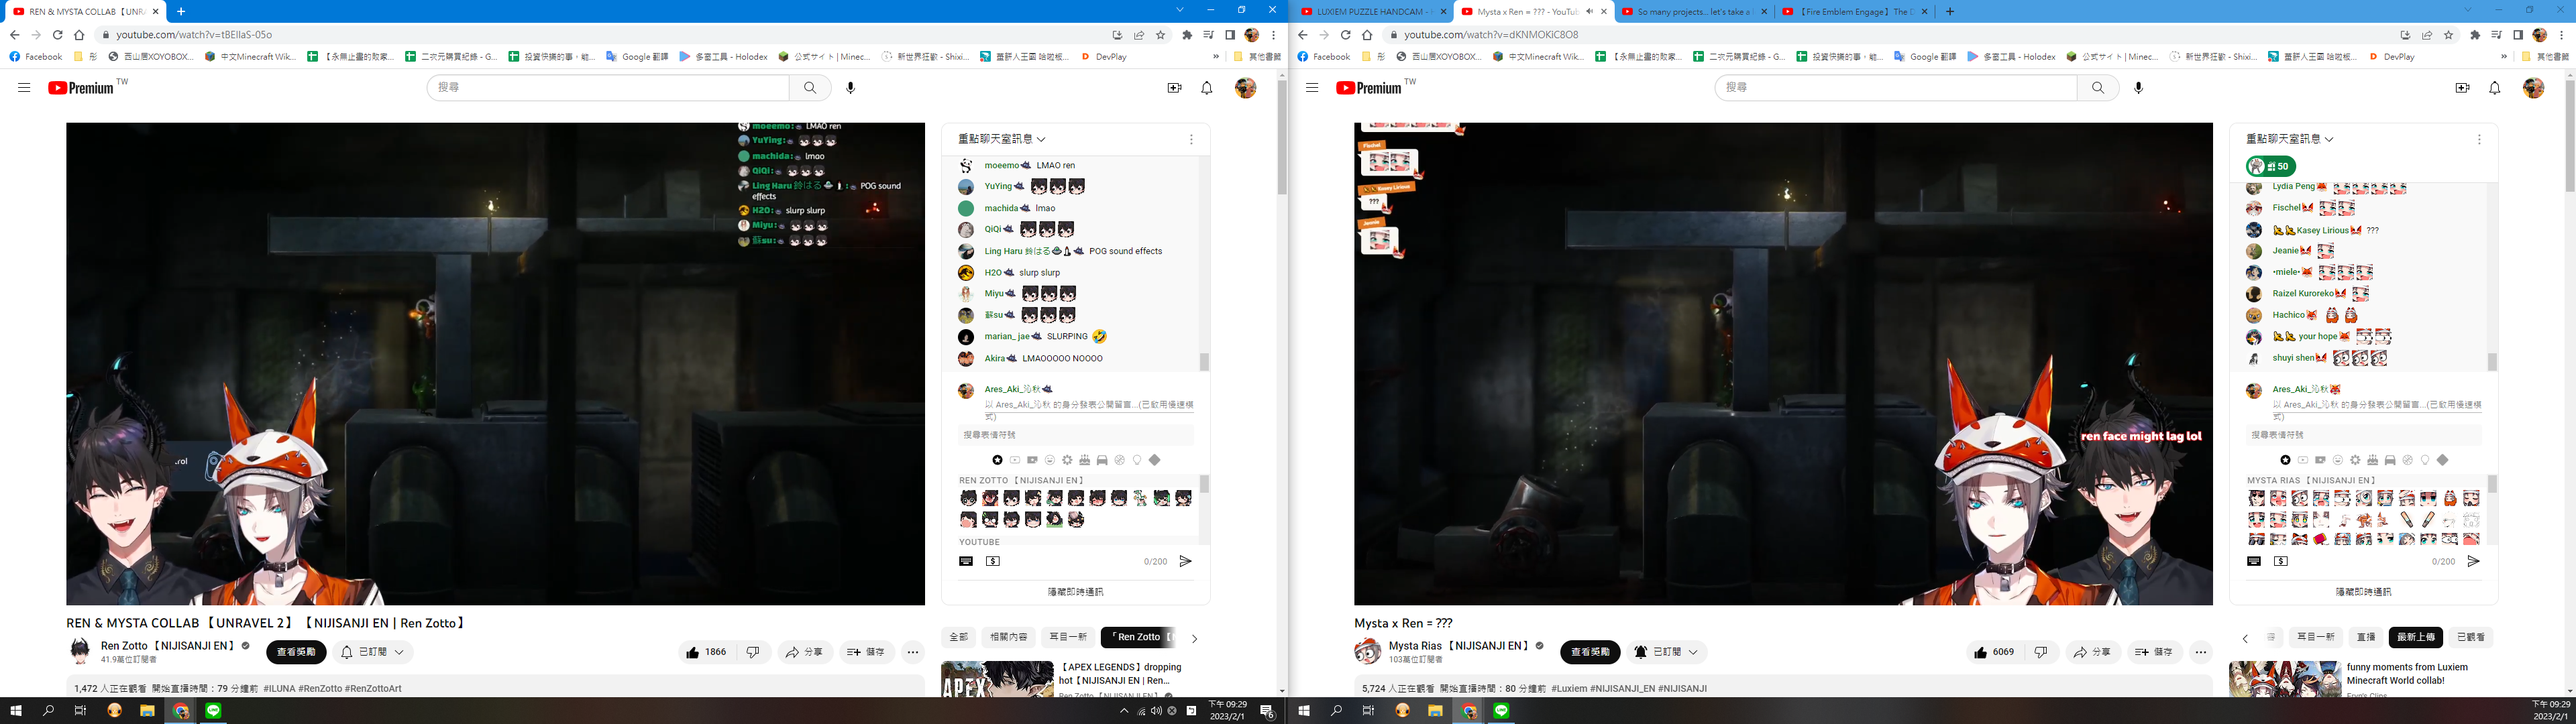Open left live chat options menu

click(x=1191, y=140)
